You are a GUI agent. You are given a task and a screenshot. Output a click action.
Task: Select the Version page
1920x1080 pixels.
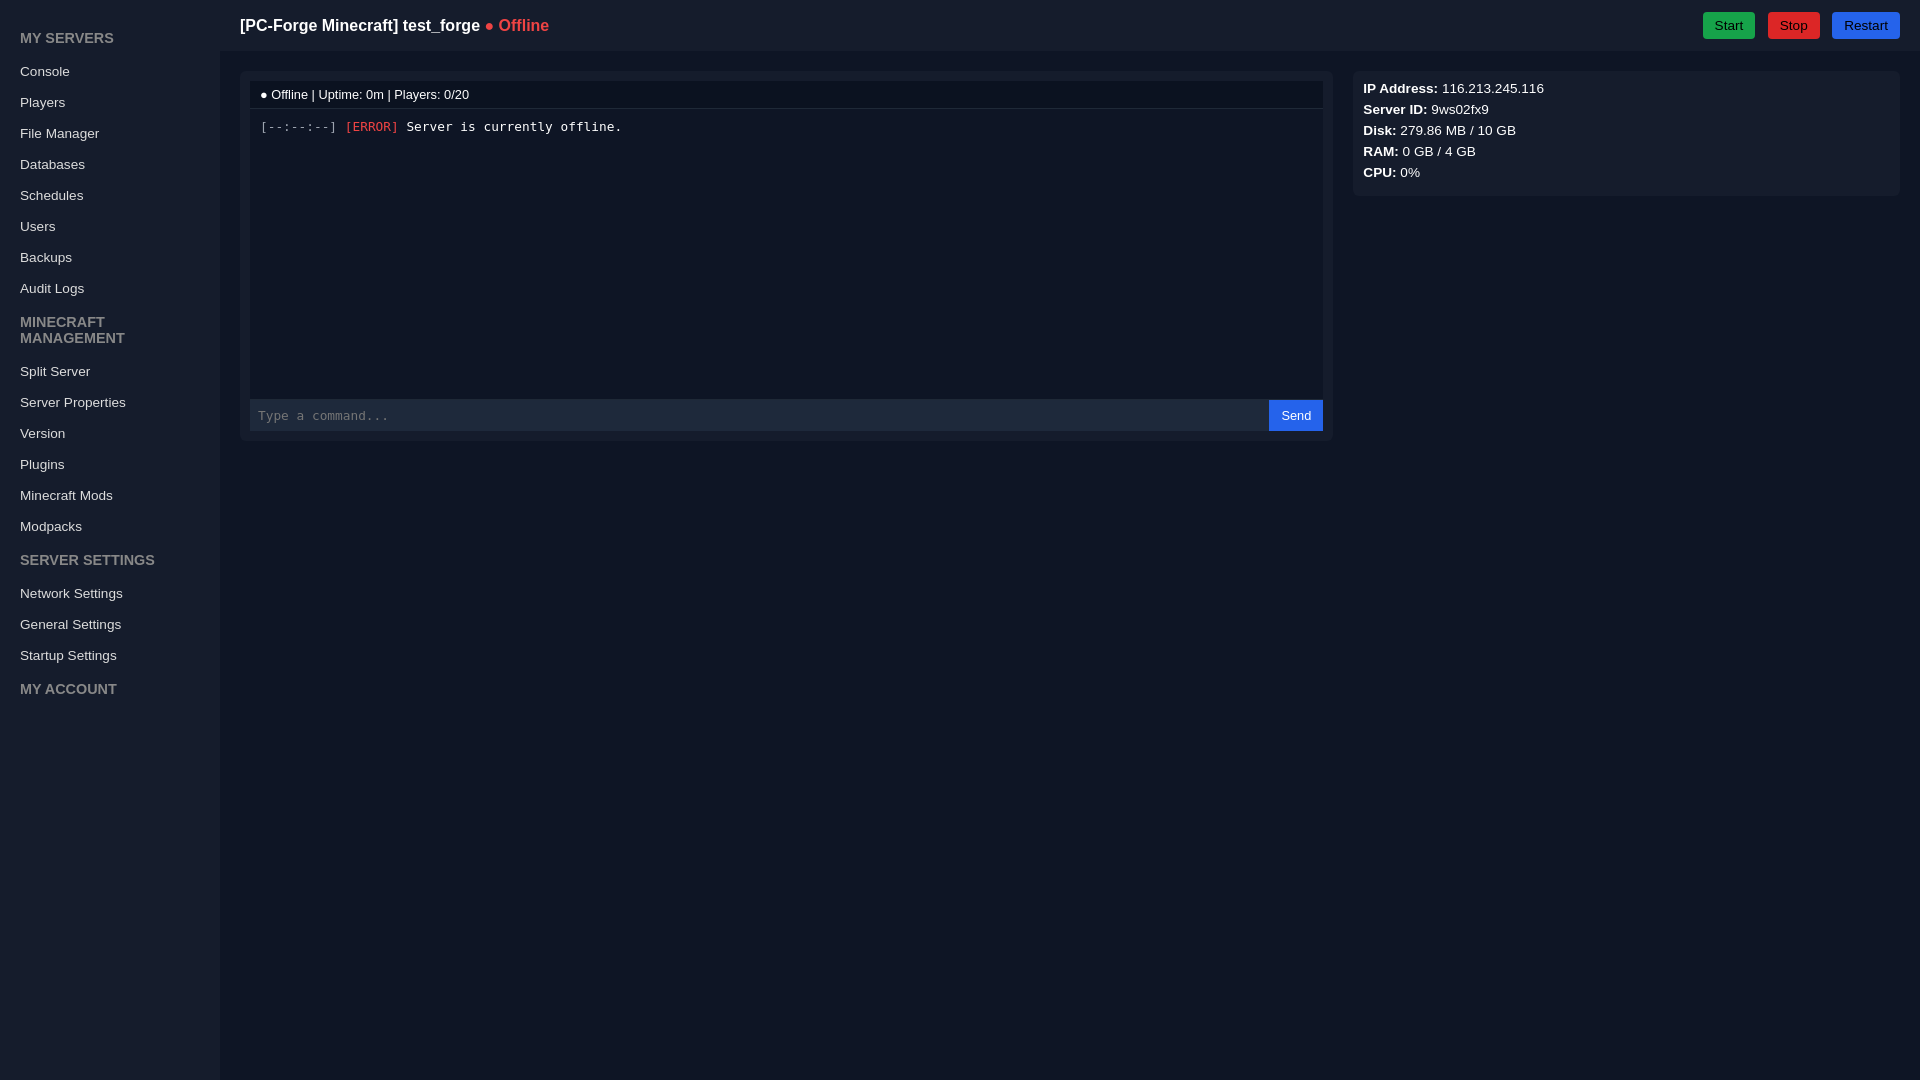pyautogui.click(x=42, y=434)
